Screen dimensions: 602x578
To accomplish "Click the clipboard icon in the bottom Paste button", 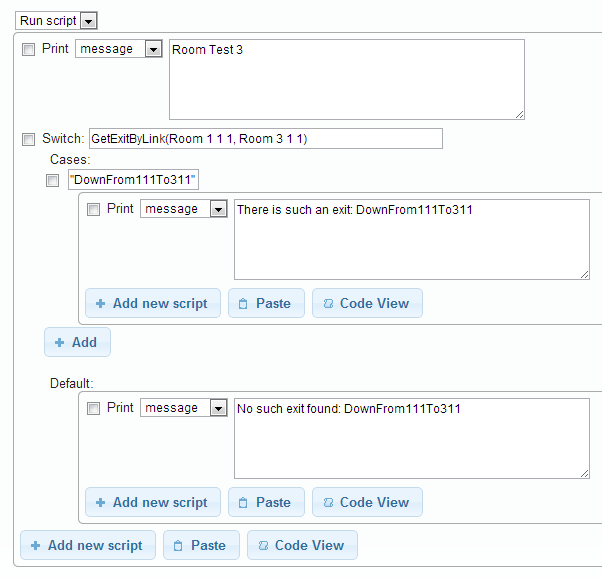I will 178,545.
